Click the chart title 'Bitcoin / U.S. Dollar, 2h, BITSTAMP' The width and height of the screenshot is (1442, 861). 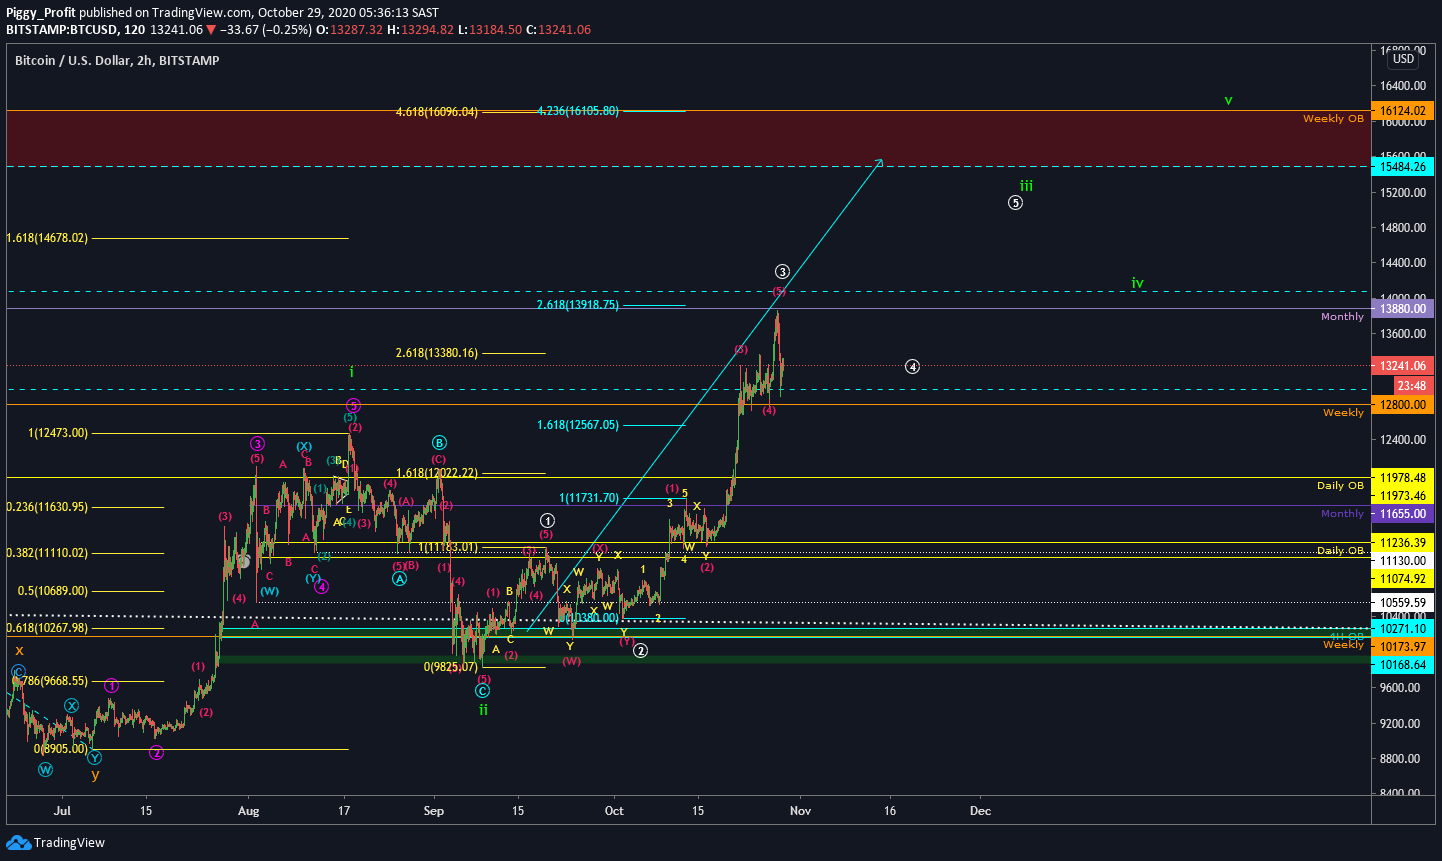(117, 60)
